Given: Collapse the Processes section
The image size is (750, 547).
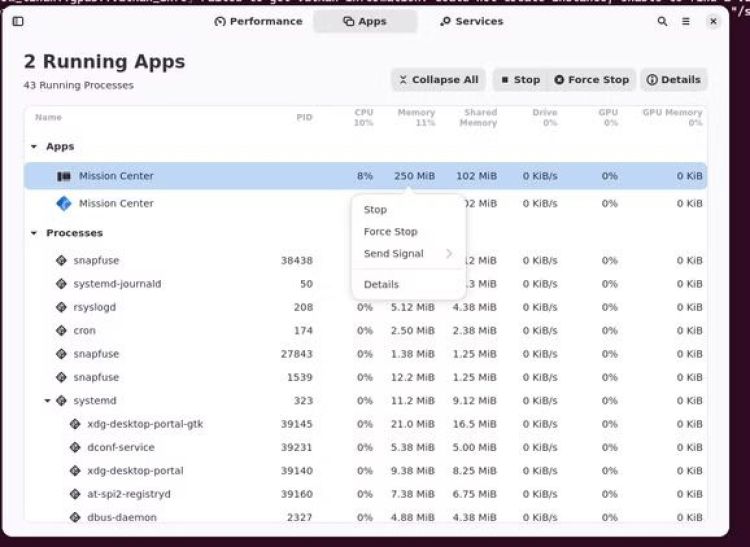Looking at the screenshot, I should (x=34, y=233).
